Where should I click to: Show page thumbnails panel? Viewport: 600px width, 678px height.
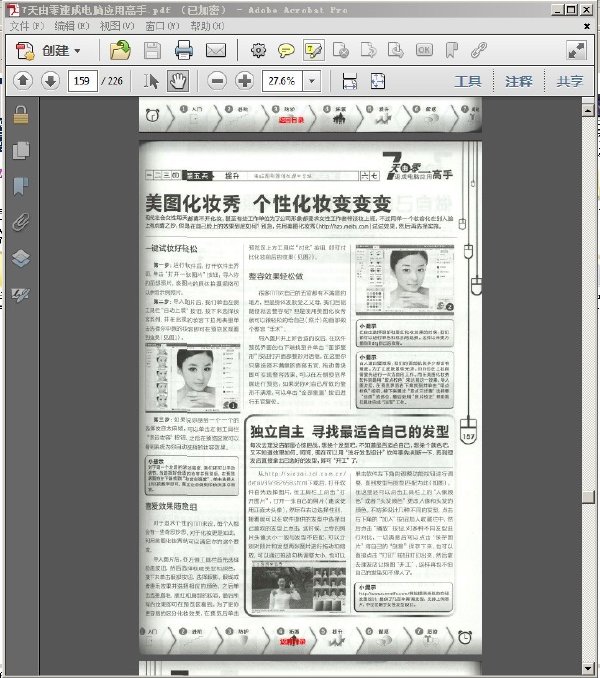[x=21, y=150]
